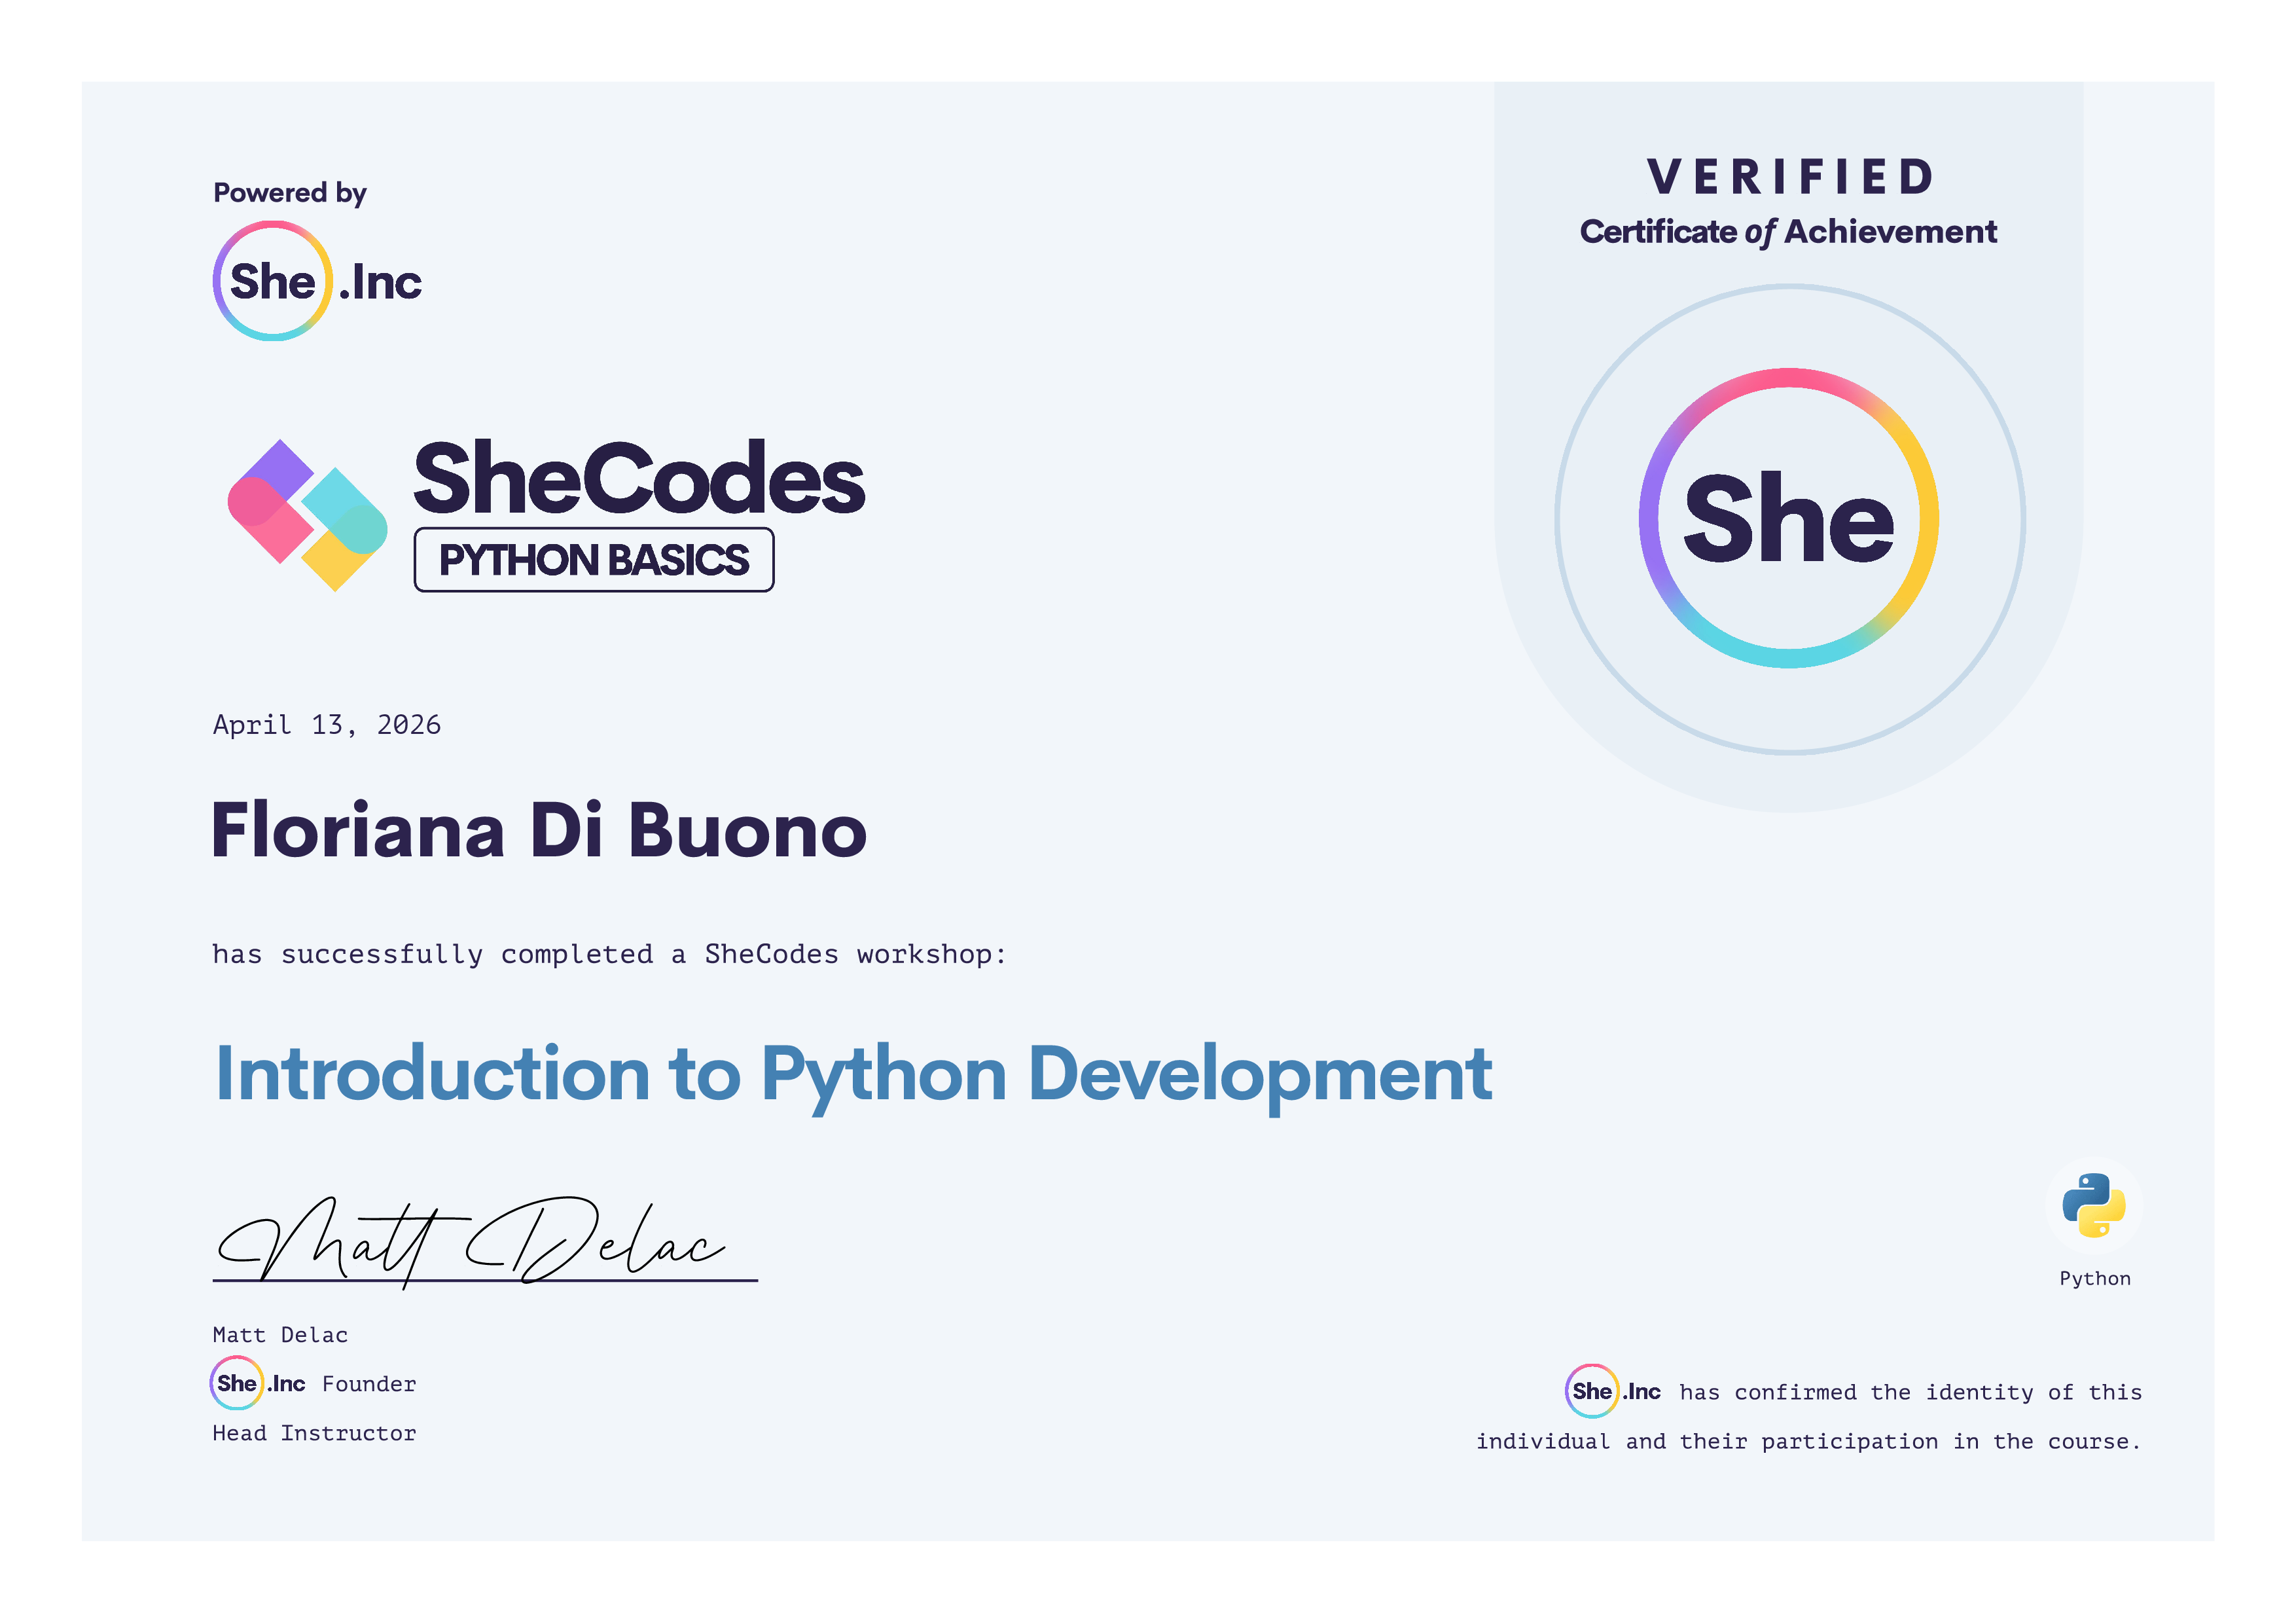Click the has successfully completed workshop line
2296x1623 pixels.
point(608,954)
